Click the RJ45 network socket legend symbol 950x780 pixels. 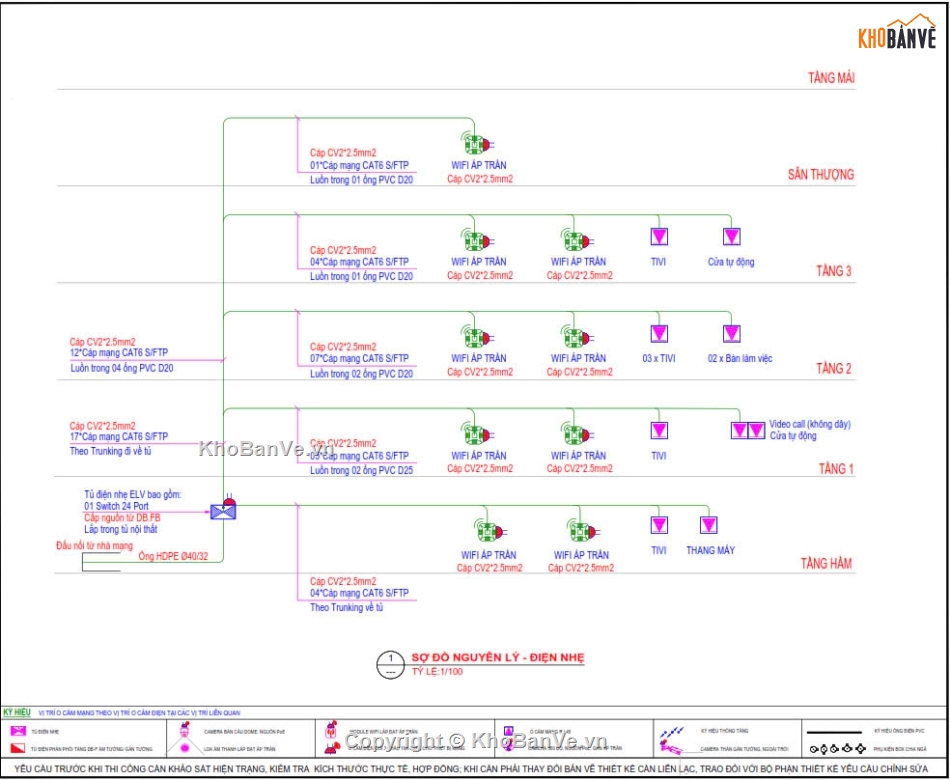tap(510, 731)
